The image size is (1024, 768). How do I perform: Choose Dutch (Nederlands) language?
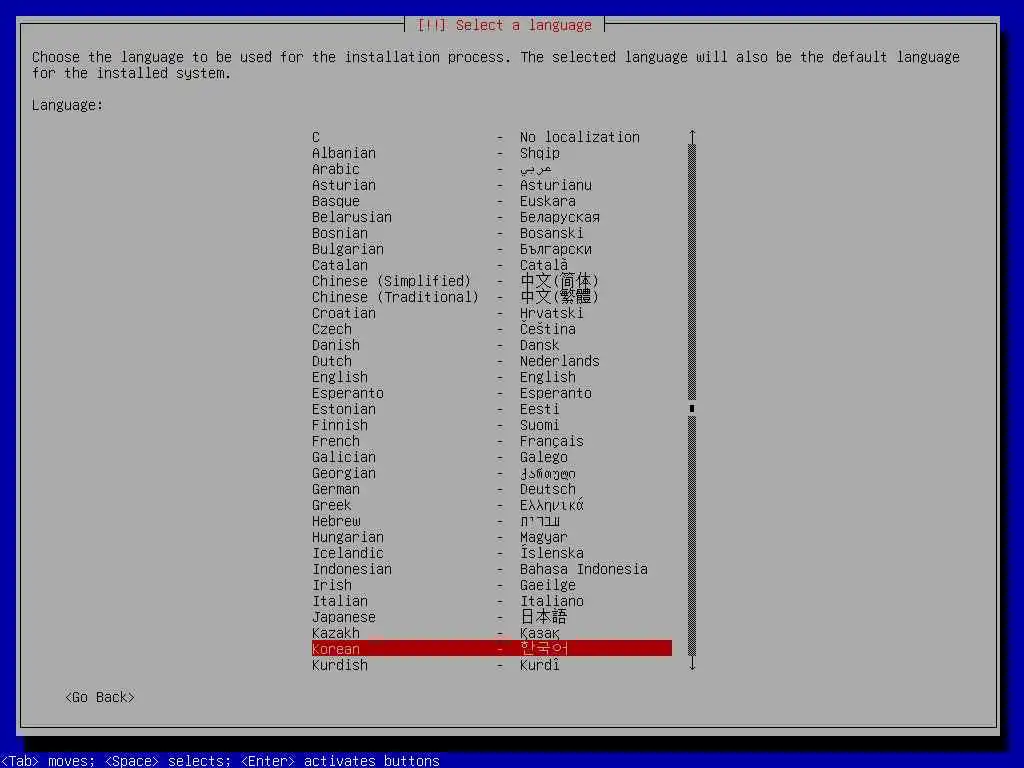[x=492, y=361]
